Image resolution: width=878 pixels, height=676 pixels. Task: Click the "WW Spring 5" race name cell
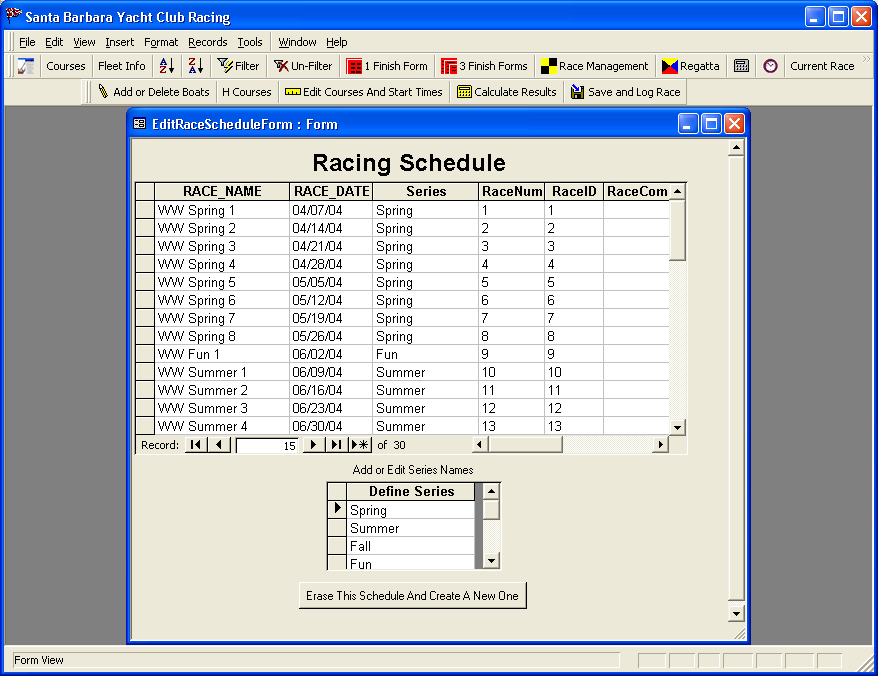(222, 282)
